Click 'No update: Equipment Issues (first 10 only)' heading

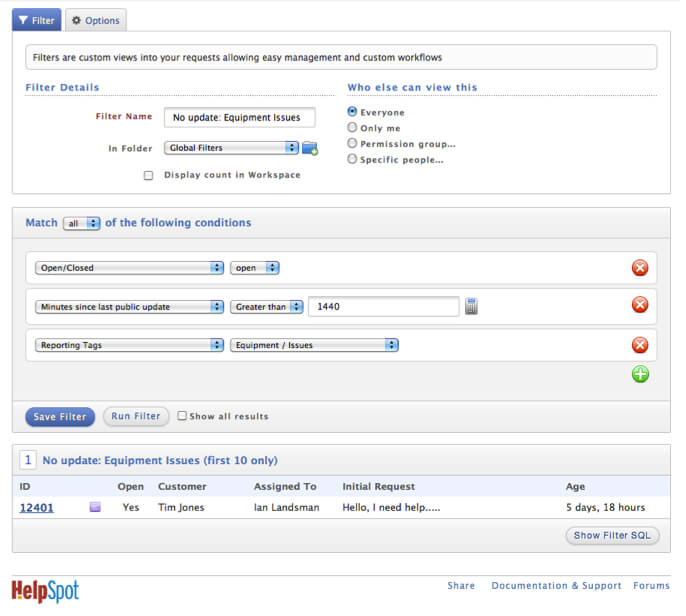(160, 460)
